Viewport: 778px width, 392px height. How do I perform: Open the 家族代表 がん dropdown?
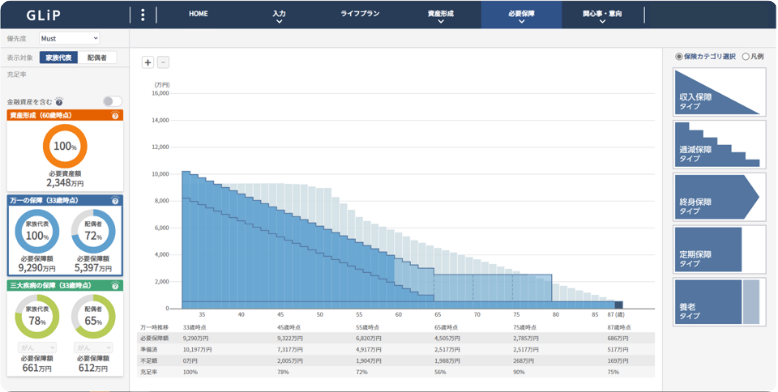pos(37,348)
